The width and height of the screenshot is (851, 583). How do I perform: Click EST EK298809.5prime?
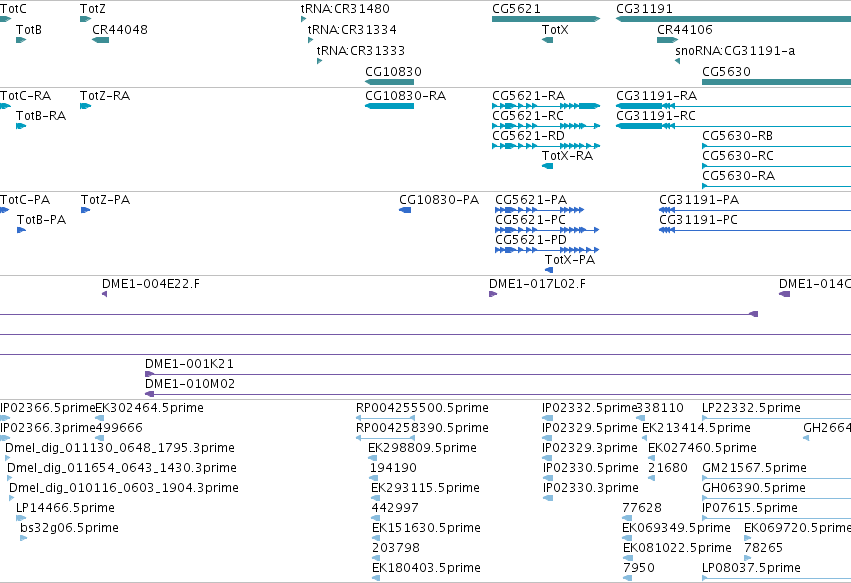[422, 448]
